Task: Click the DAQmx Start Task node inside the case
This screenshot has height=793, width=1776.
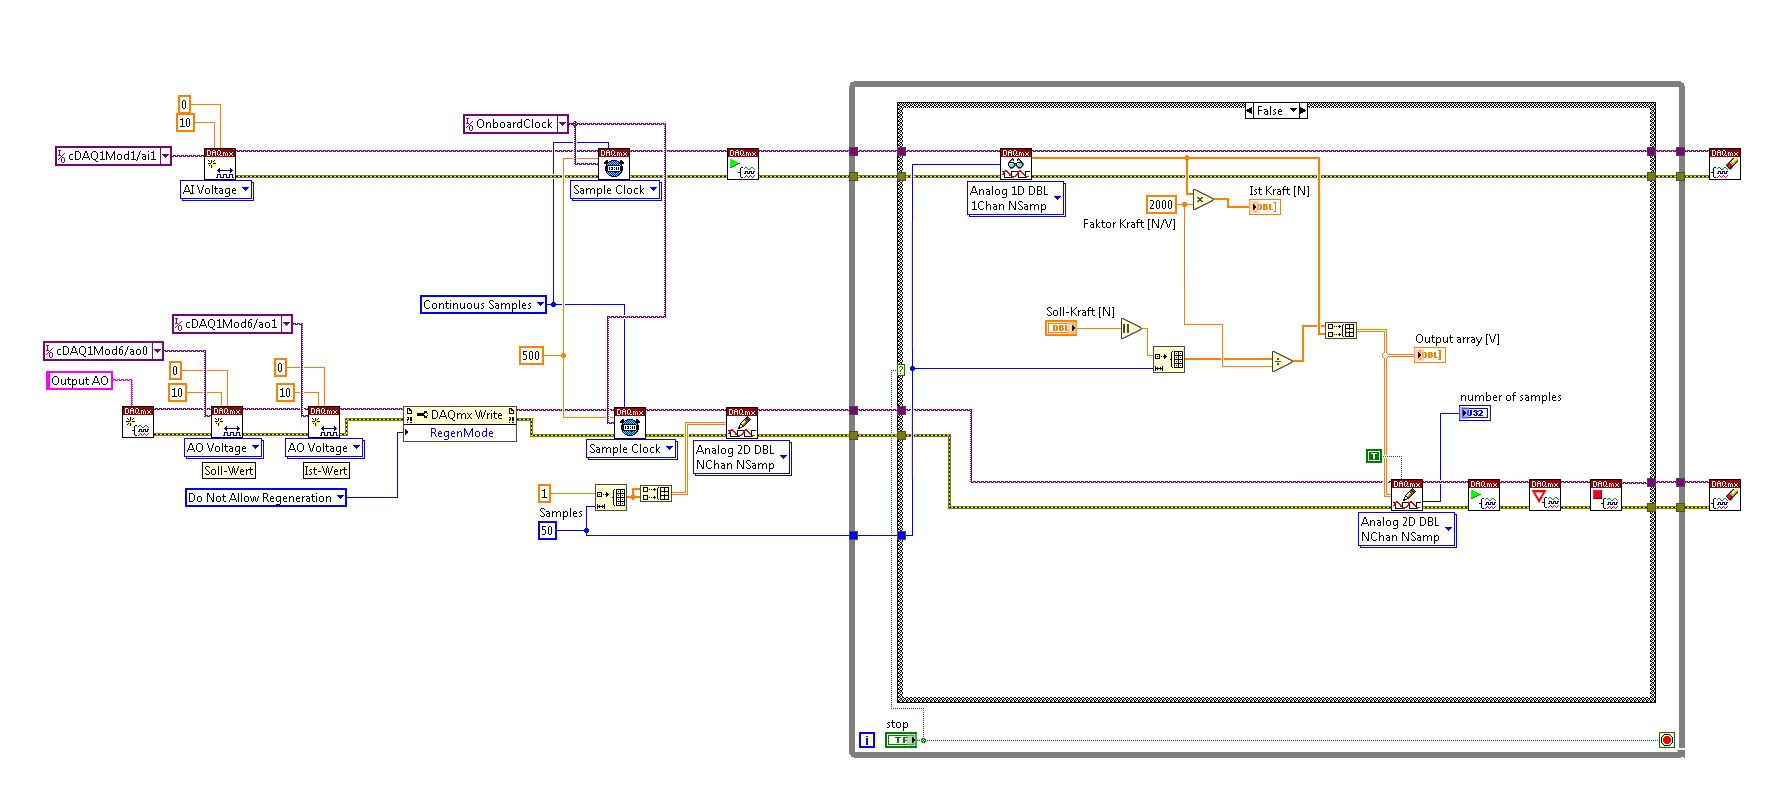Action: tap(1484, 495)
